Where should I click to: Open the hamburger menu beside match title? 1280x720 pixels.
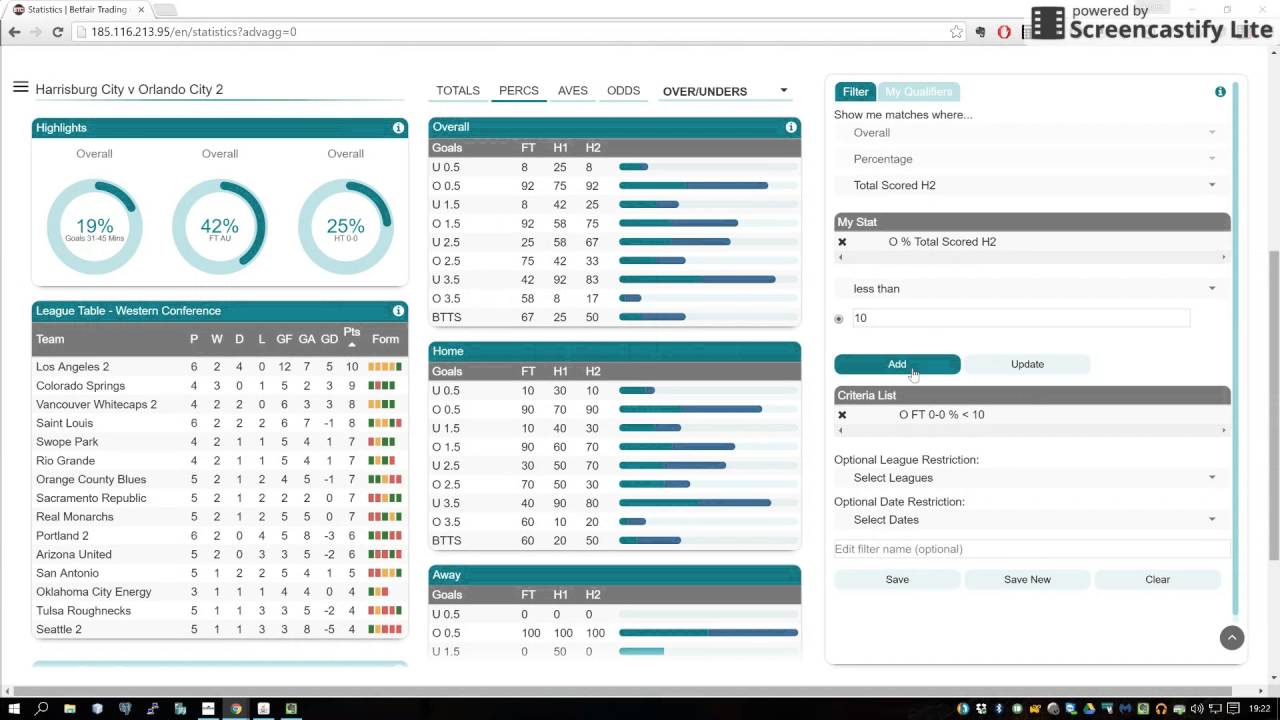pyautogui.click(x=20, y=88)
